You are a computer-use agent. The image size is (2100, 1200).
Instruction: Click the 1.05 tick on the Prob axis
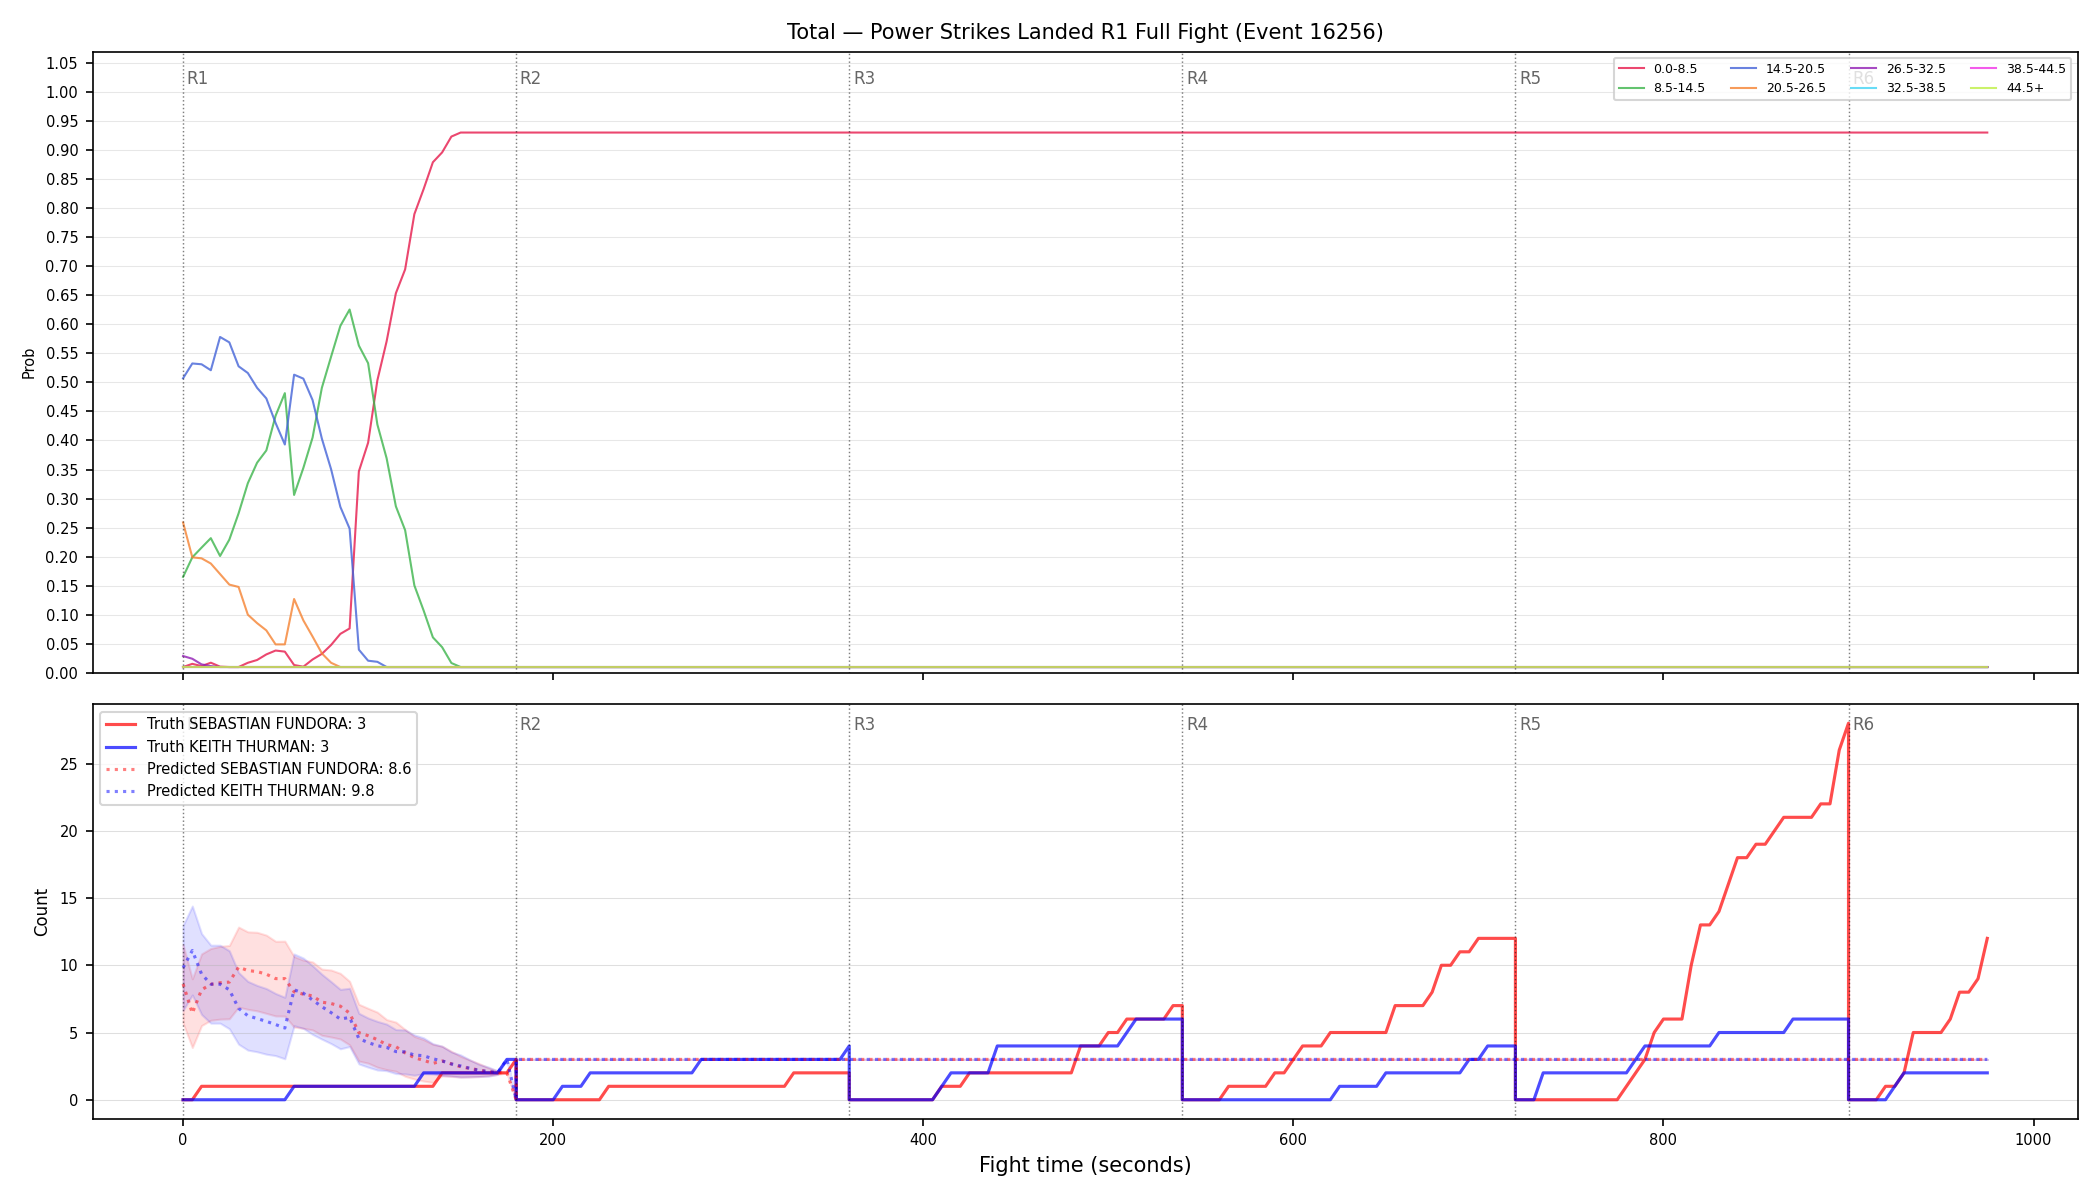click(x=61, y=63)
